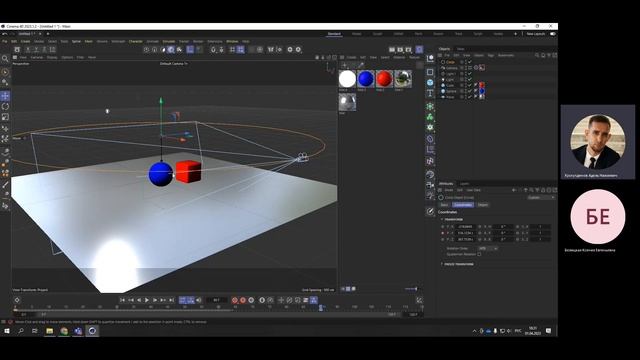Click Go to Start in timeline
640x360 pixels.
(122, 300)
